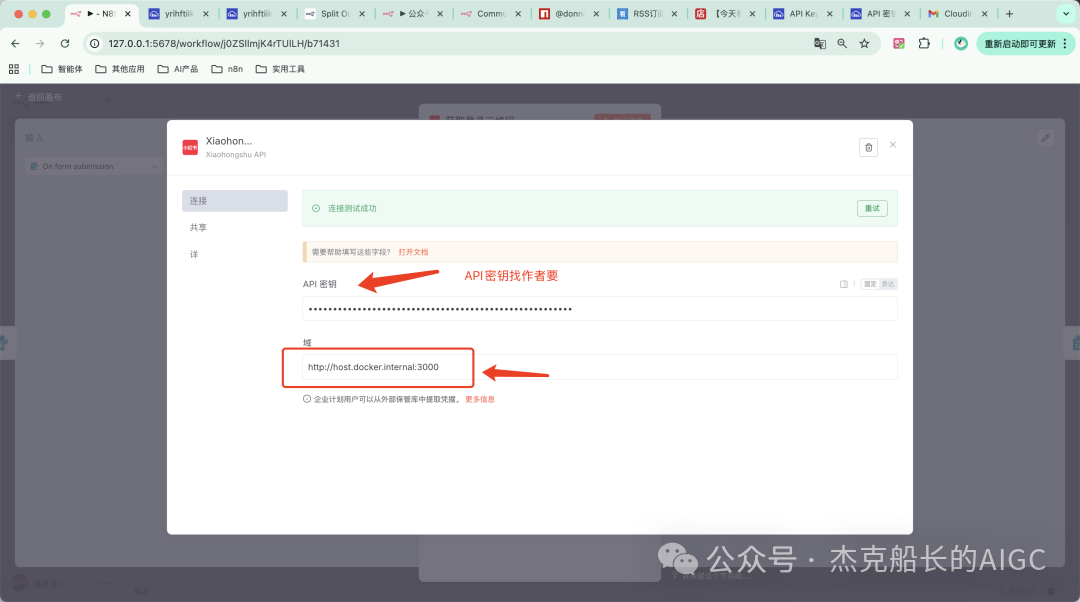1080x602 pixels.
Task: Open the 实用工具 bookmark folder
Action: pyautogui.click(x=280, y=69)
